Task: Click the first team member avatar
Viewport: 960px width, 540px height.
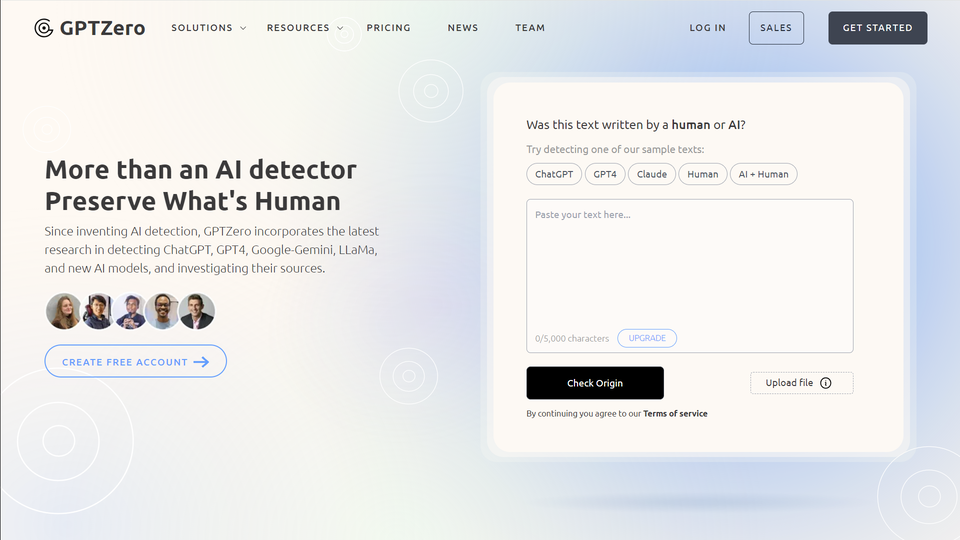Action: (63, 311)
